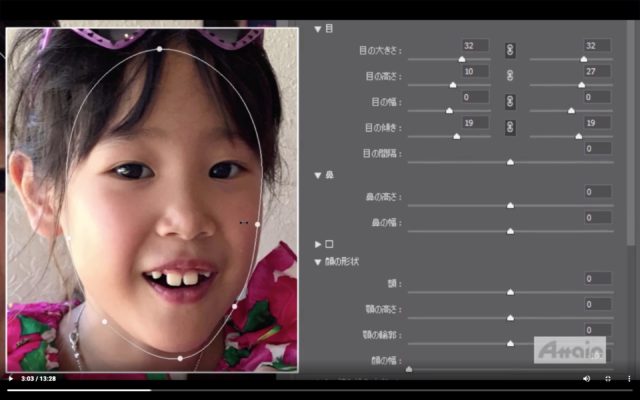Screen dimensions: 640x400
Task: Enter fullscreen mode in video player
Action: click(608, 378)
